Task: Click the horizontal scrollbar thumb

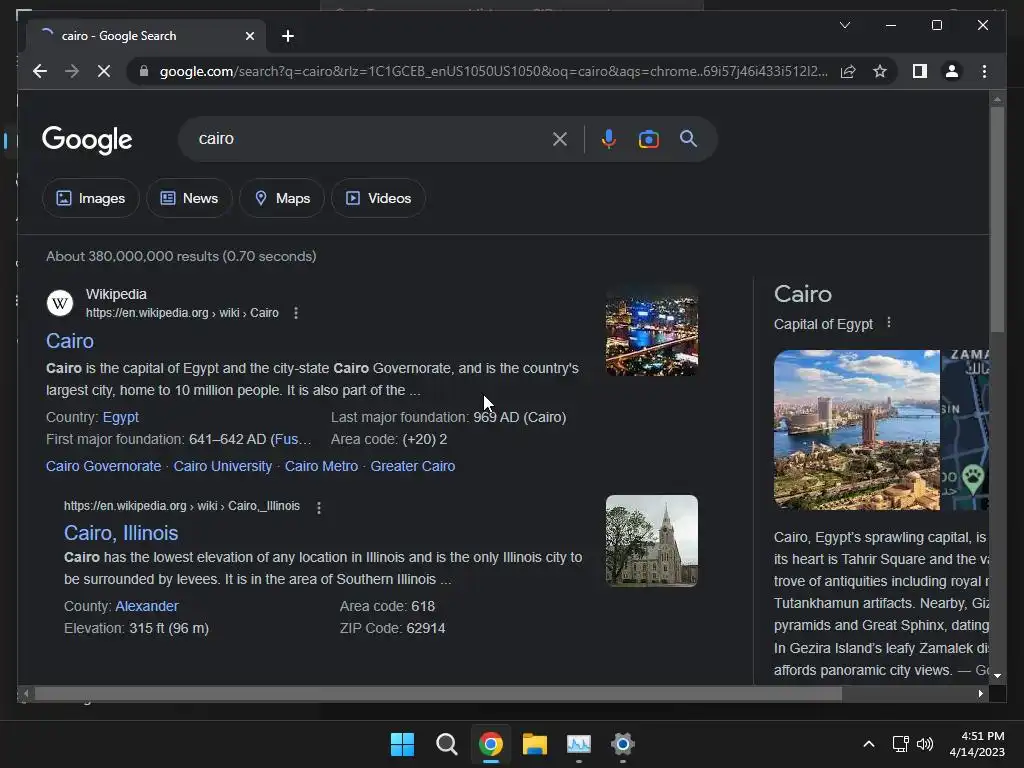Action: point(438,694)
